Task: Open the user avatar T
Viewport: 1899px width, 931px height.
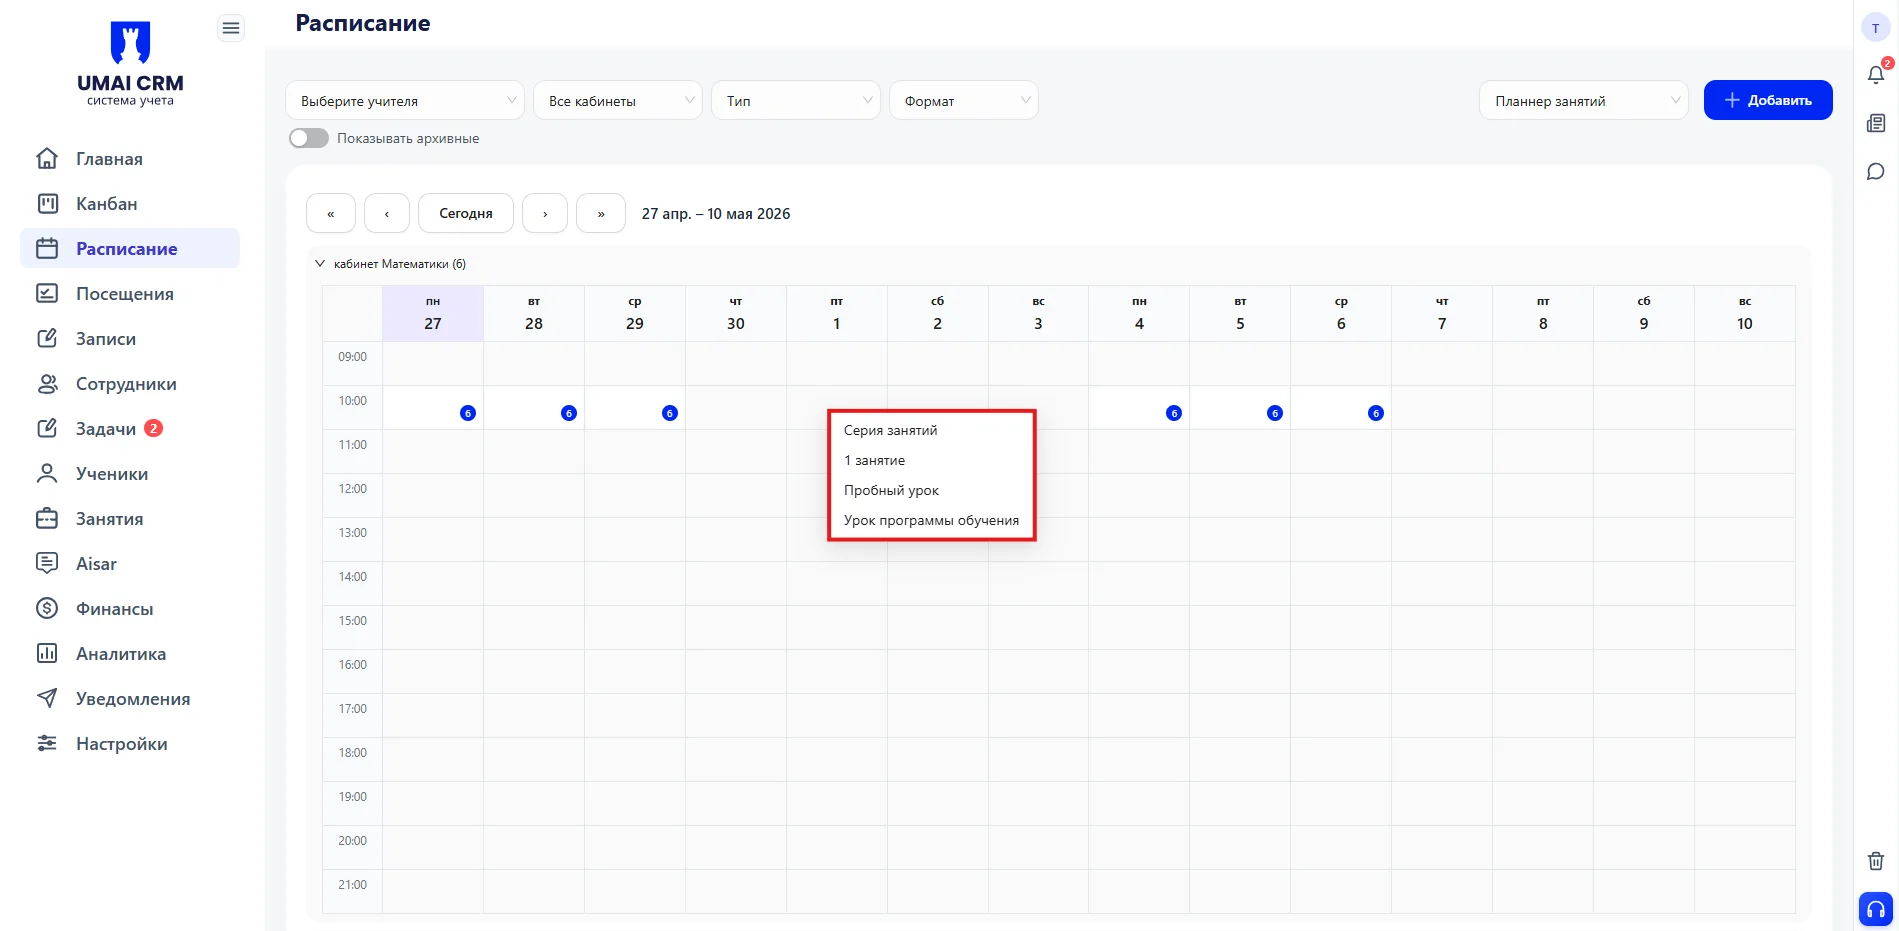Action: coord(1876,28)
